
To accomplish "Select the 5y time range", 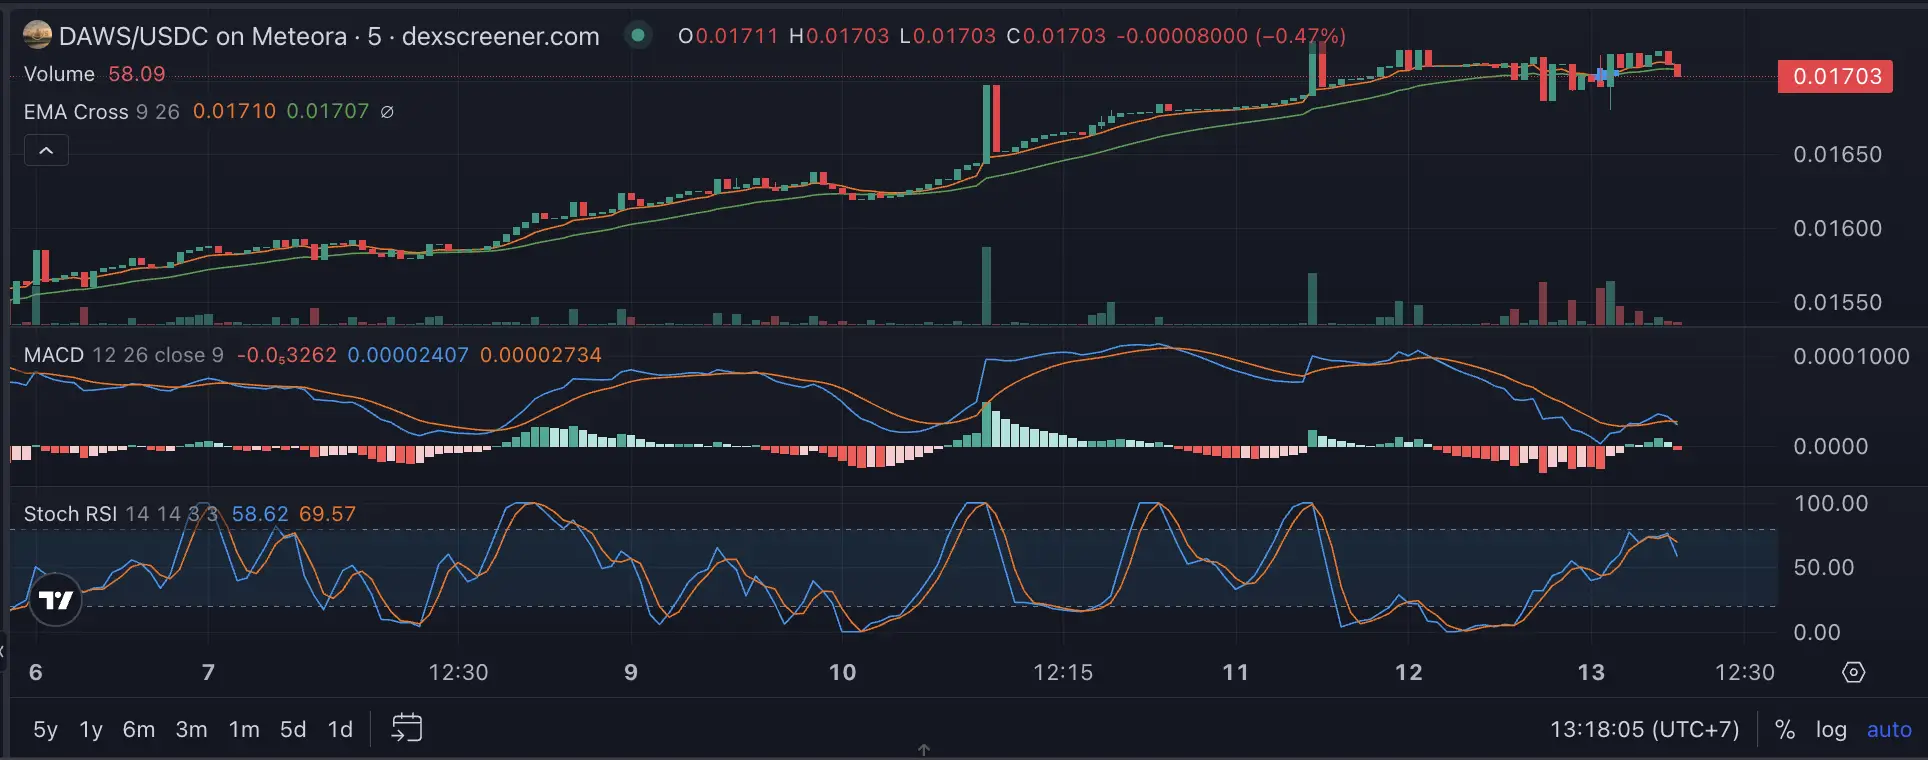I will [x=46, y=730].
